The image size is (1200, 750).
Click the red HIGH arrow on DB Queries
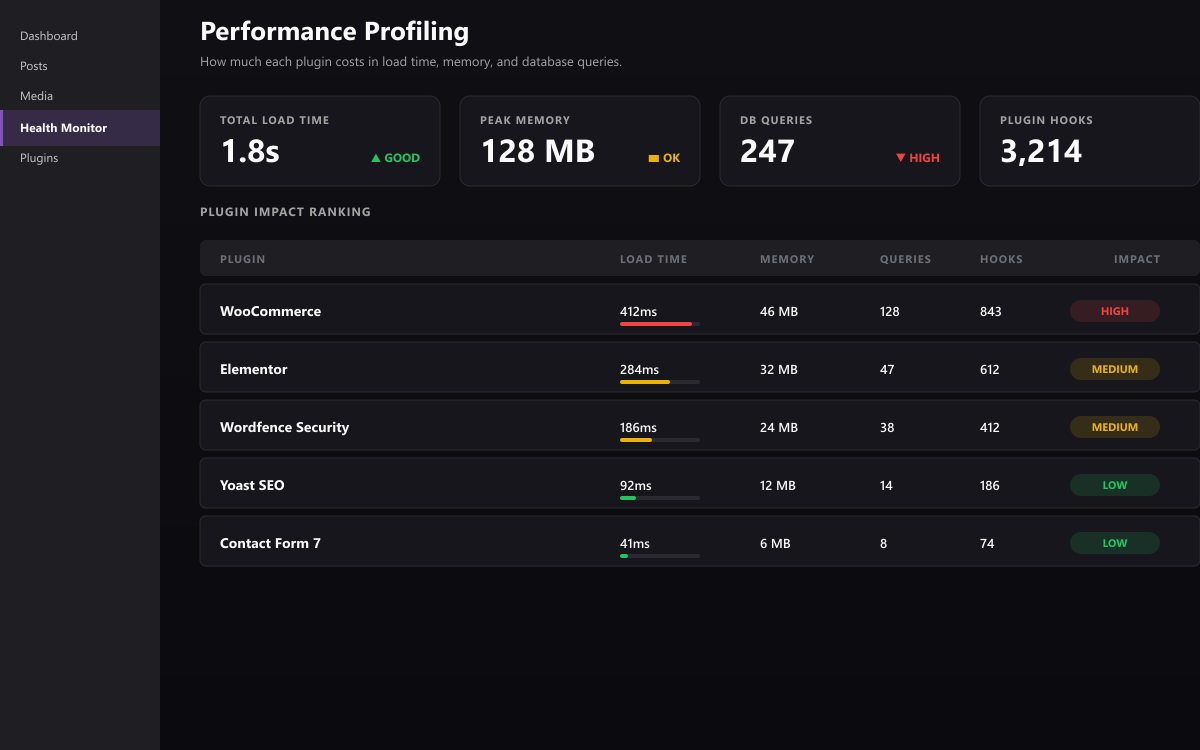(x=918, y=157)
